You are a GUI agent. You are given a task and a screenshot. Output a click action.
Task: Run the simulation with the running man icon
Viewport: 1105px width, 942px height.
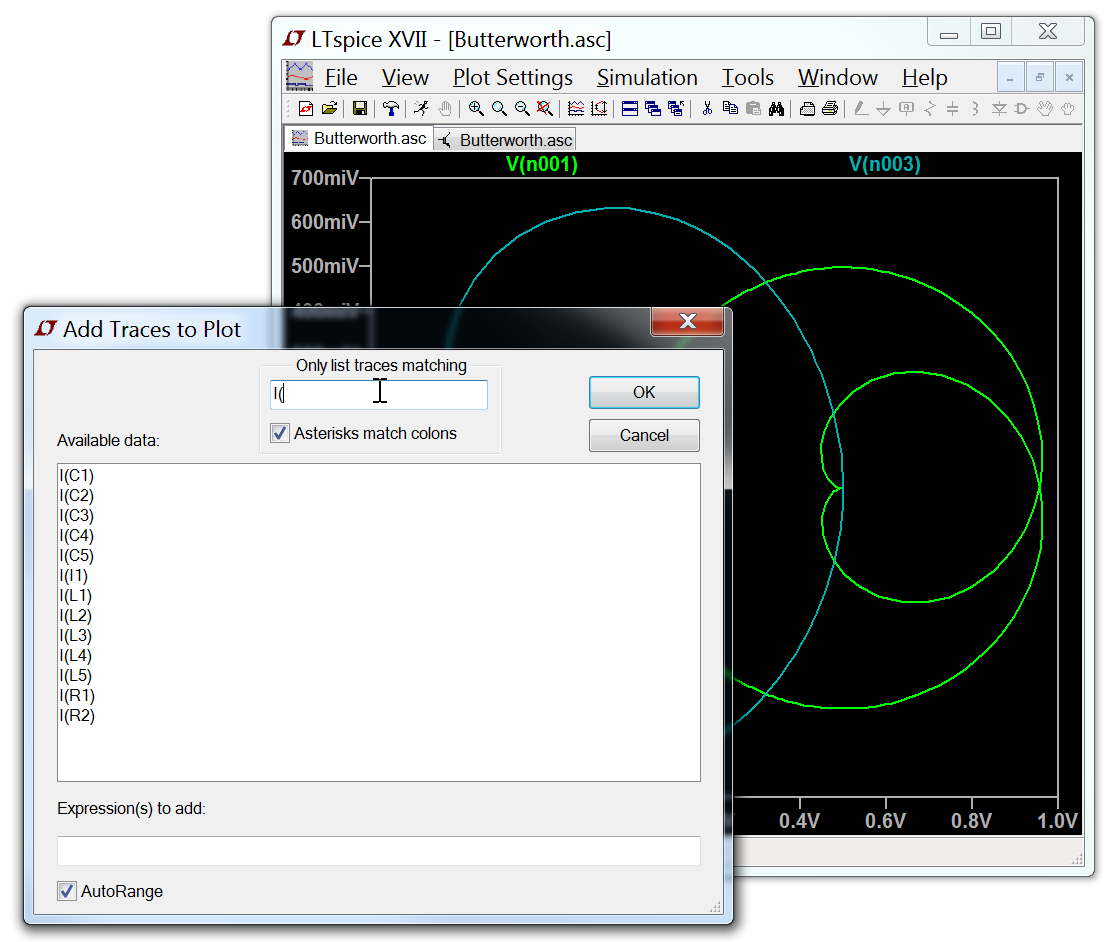pyautogui.click(x=423, y=108)
